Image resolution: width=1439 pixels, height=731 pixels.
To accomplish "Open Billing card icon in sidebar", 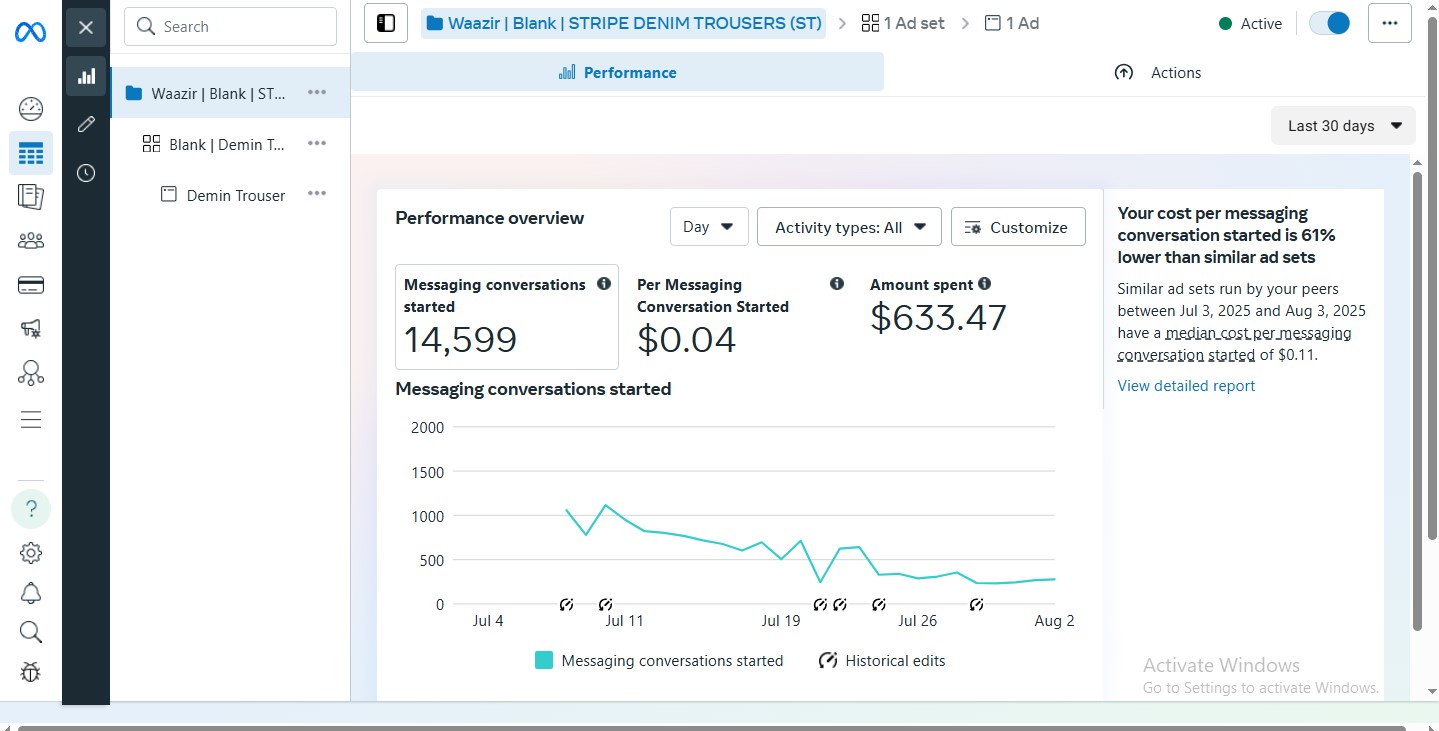I will click(x=31, y=285).
